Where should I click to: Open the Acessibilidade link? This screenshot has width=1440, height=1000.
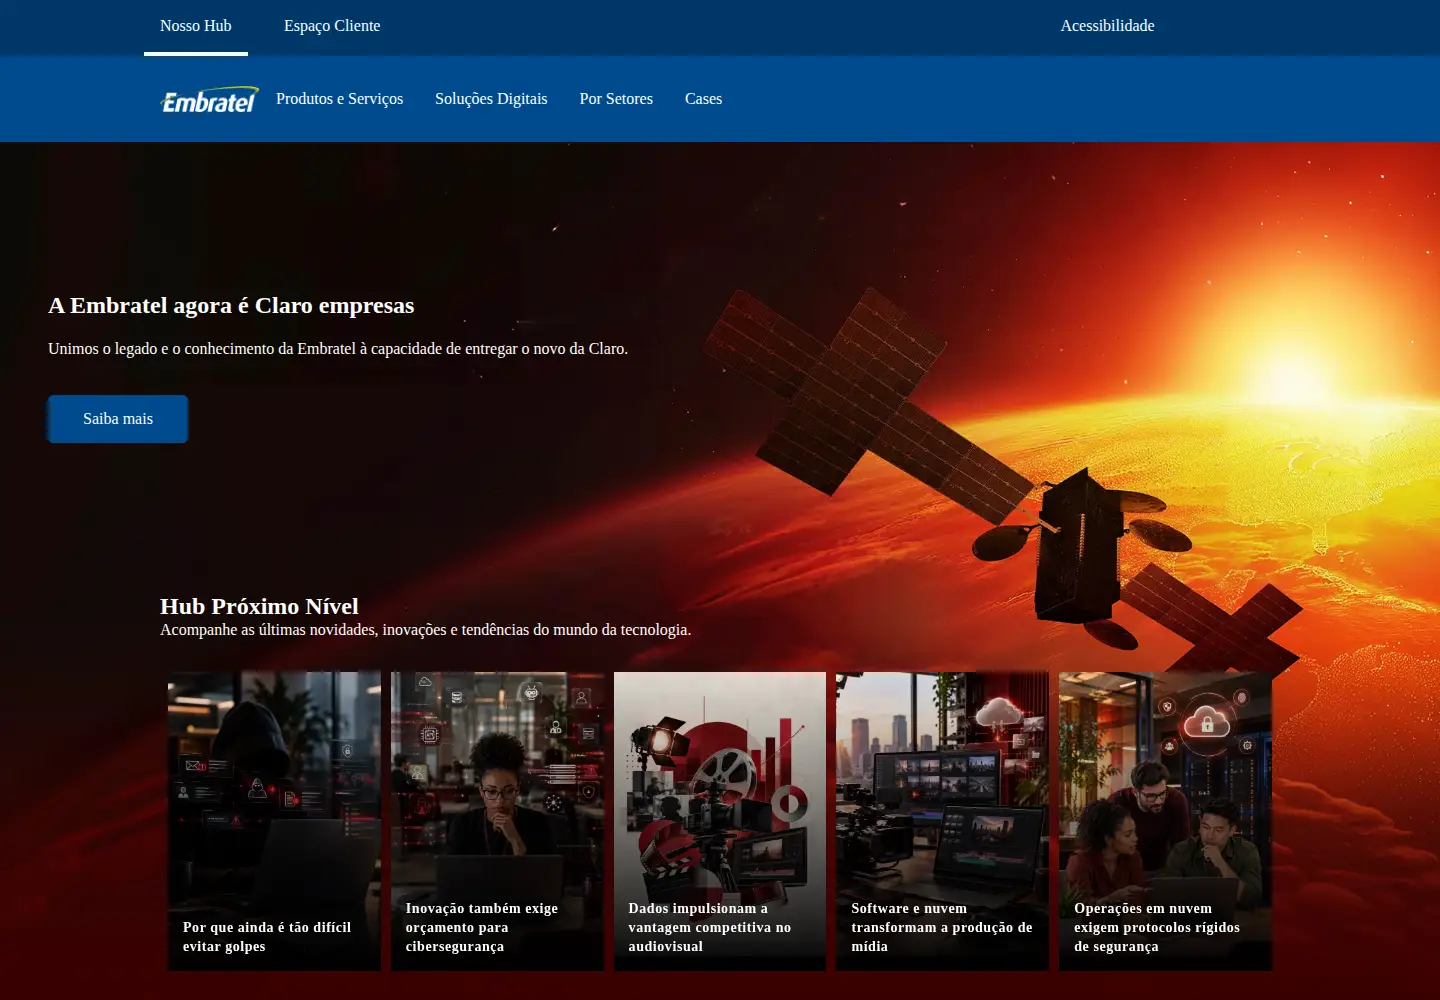tap(1107, 26)
